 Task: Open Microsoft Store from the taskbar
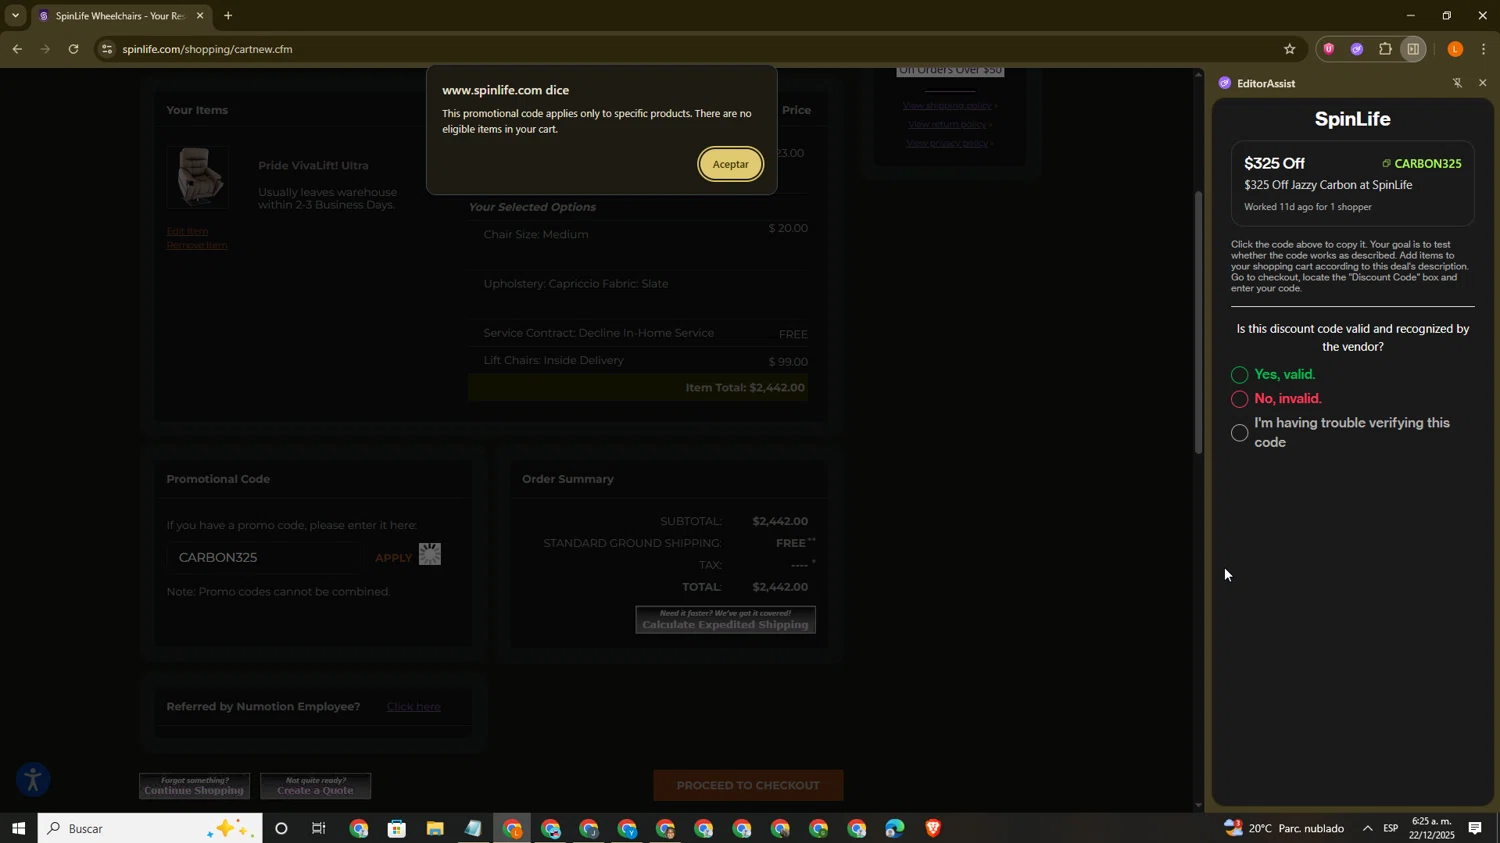pyautogui.click(x=397, y=828)
